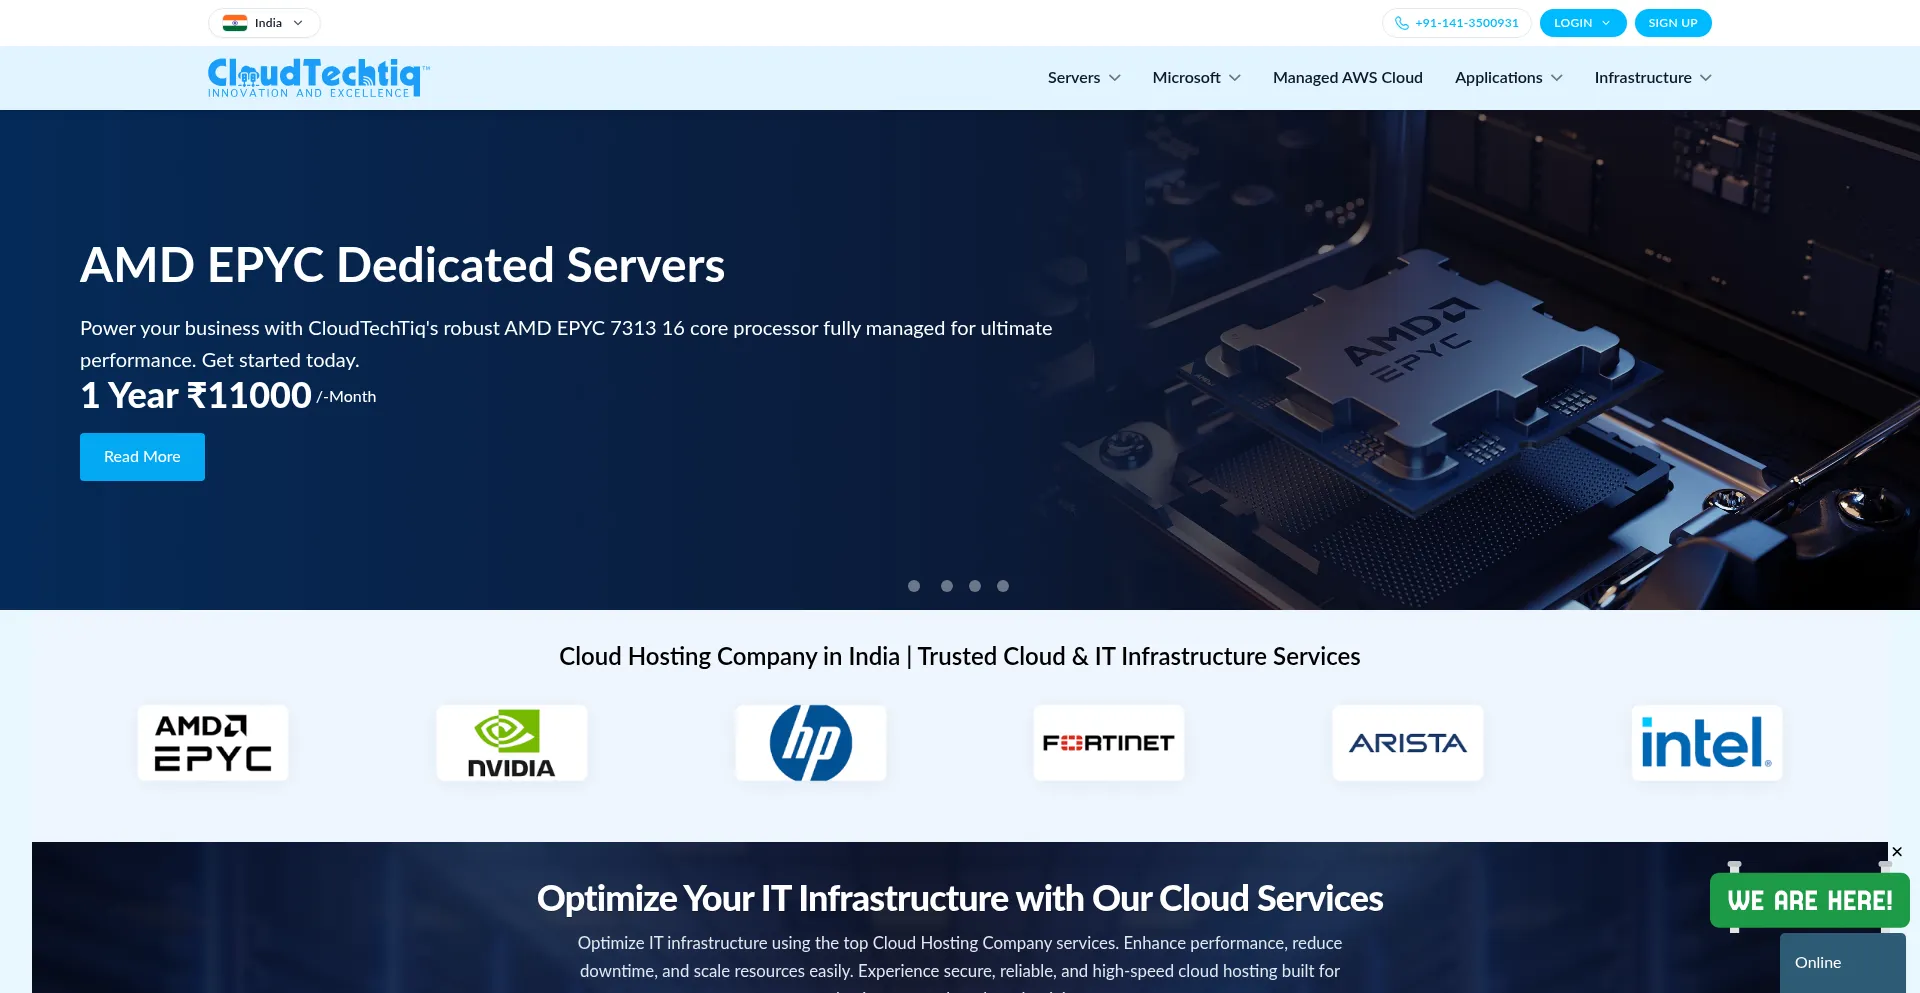Image resolution: width=1920 pixels, height=993 pixels.
Task: Click the SIGN UP button
Action: (x=1672, y=23)
